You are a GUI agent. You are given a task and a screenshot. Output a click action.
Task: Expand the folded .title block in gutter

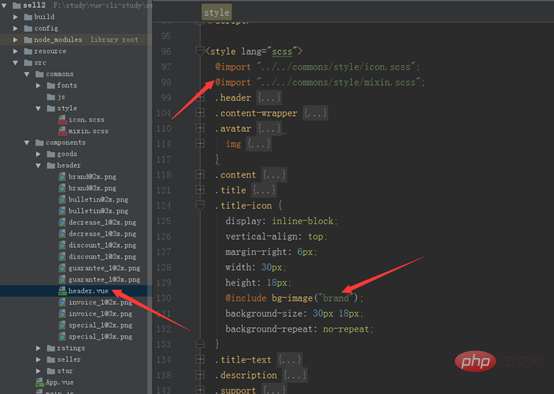click(200, 190)
